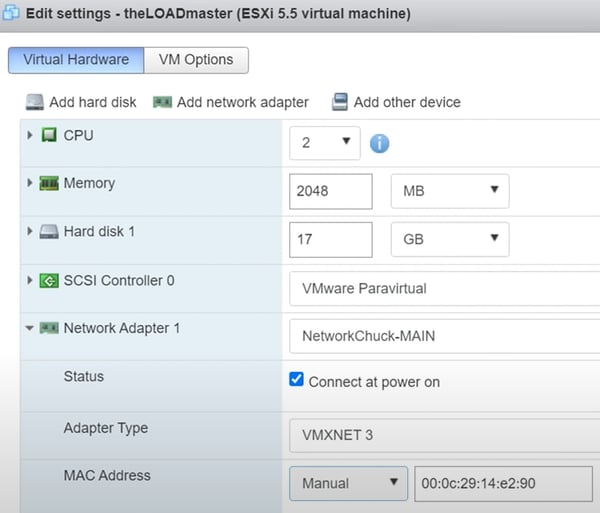Expand the CPU settings row
The image size is (600, 513).
pyautogui.click(x=30, y=135)
